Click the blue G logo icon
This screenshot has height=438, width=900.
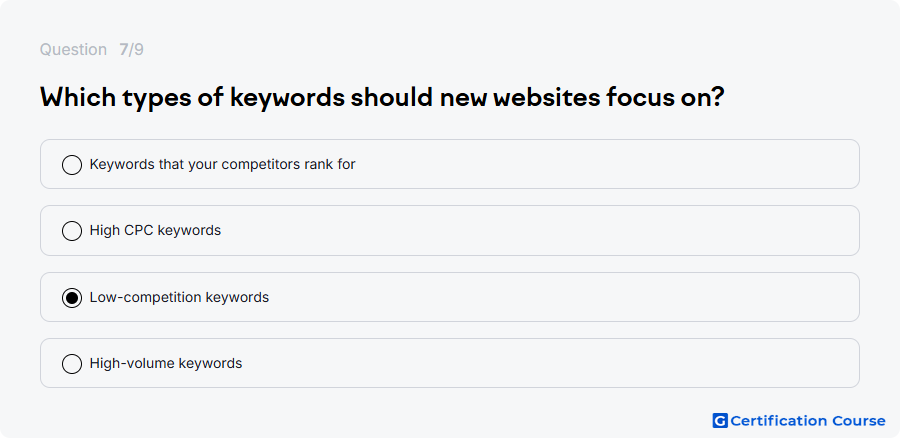click(x=720, y=421)
